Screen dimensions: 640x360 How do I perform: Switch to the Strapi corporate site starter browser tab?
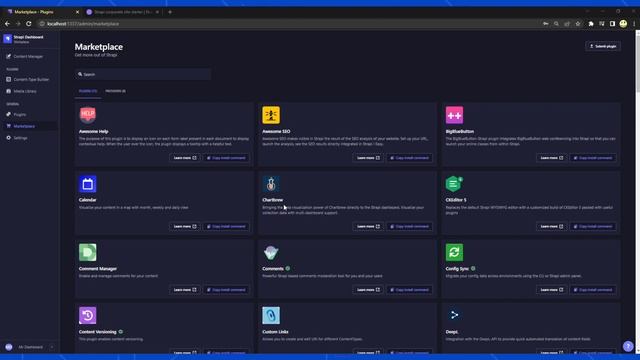pos(122,12)
